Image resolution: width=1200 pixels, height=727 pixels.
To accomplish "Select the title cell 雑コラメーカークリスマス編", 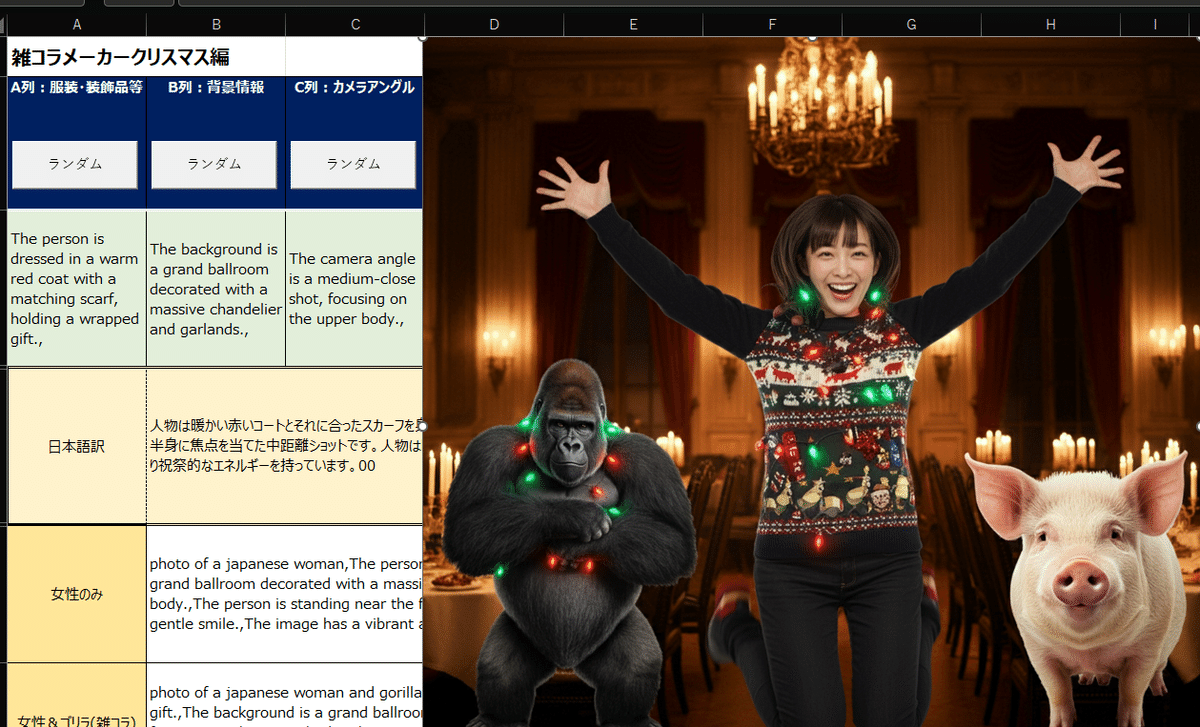I will 146,57.
